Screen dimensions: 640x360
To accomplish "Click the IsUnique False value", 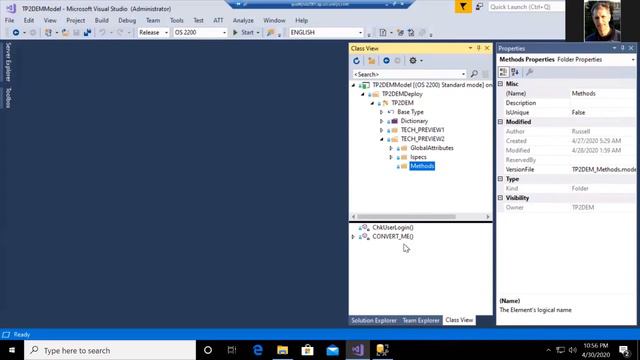I will [578, 112].
